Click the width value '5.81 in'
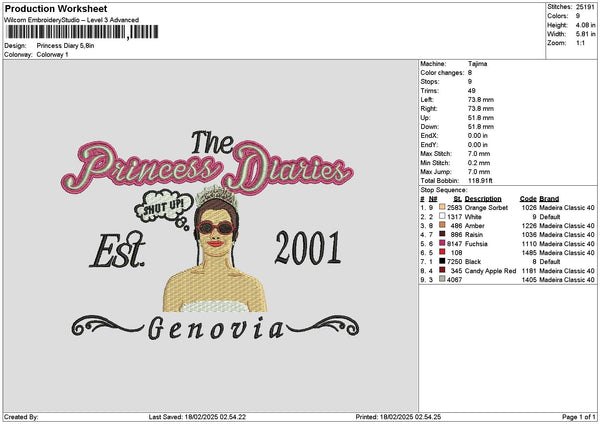 (x=585, y=34)
